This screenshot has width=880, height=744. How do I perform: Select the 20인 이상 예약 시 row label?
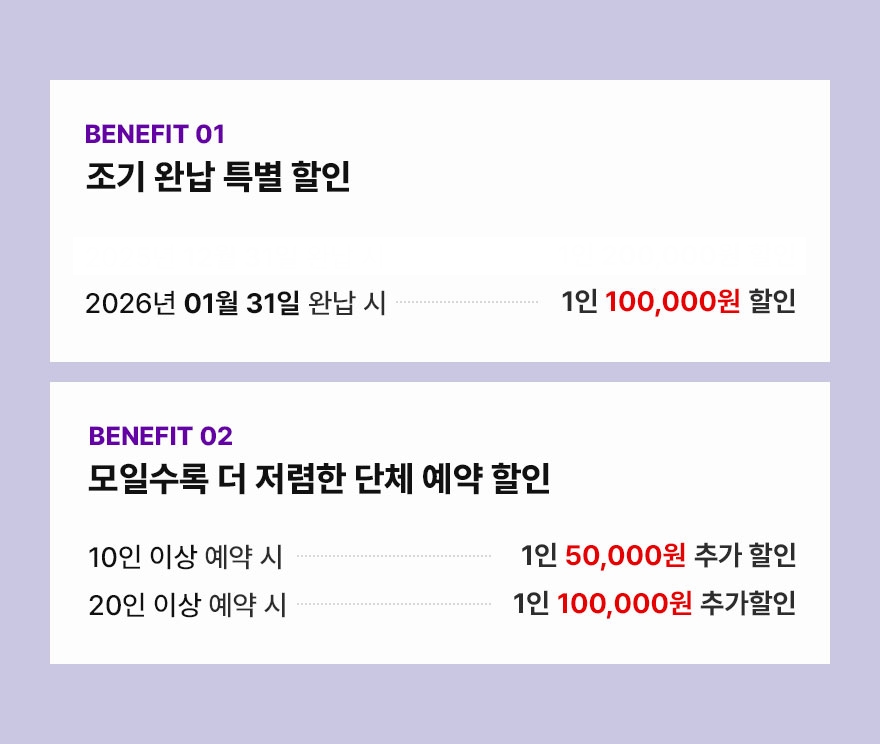click(x=187, y=606)
